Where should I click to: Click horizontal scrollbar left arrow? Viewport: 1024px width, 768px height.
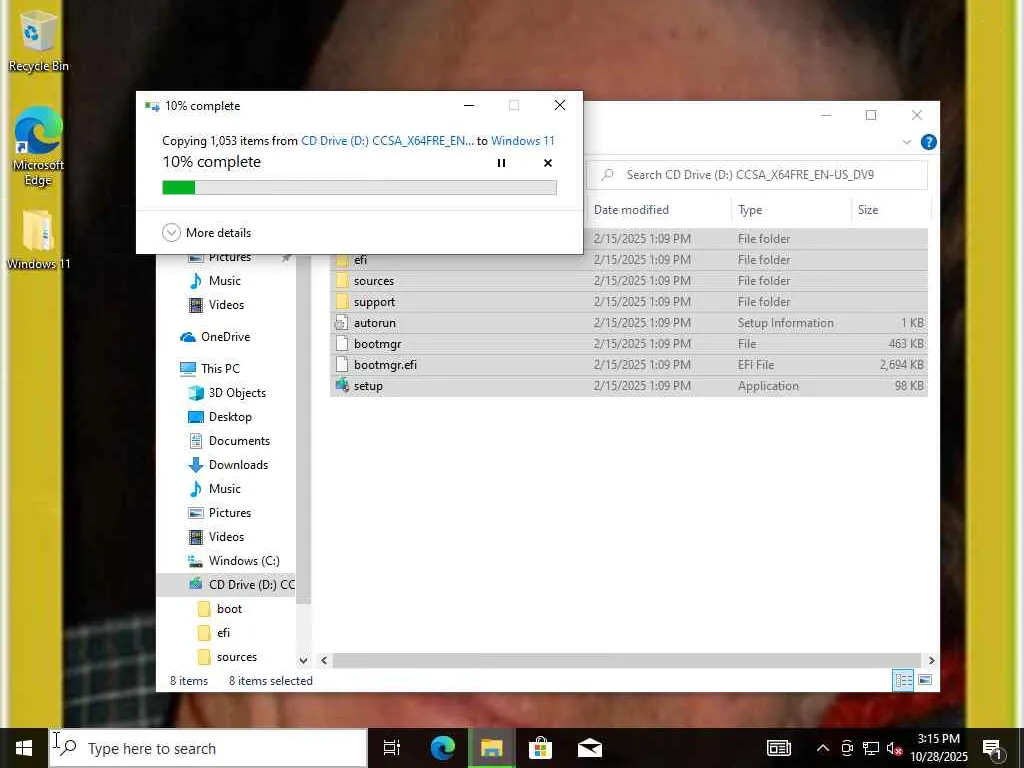[324, 660]
